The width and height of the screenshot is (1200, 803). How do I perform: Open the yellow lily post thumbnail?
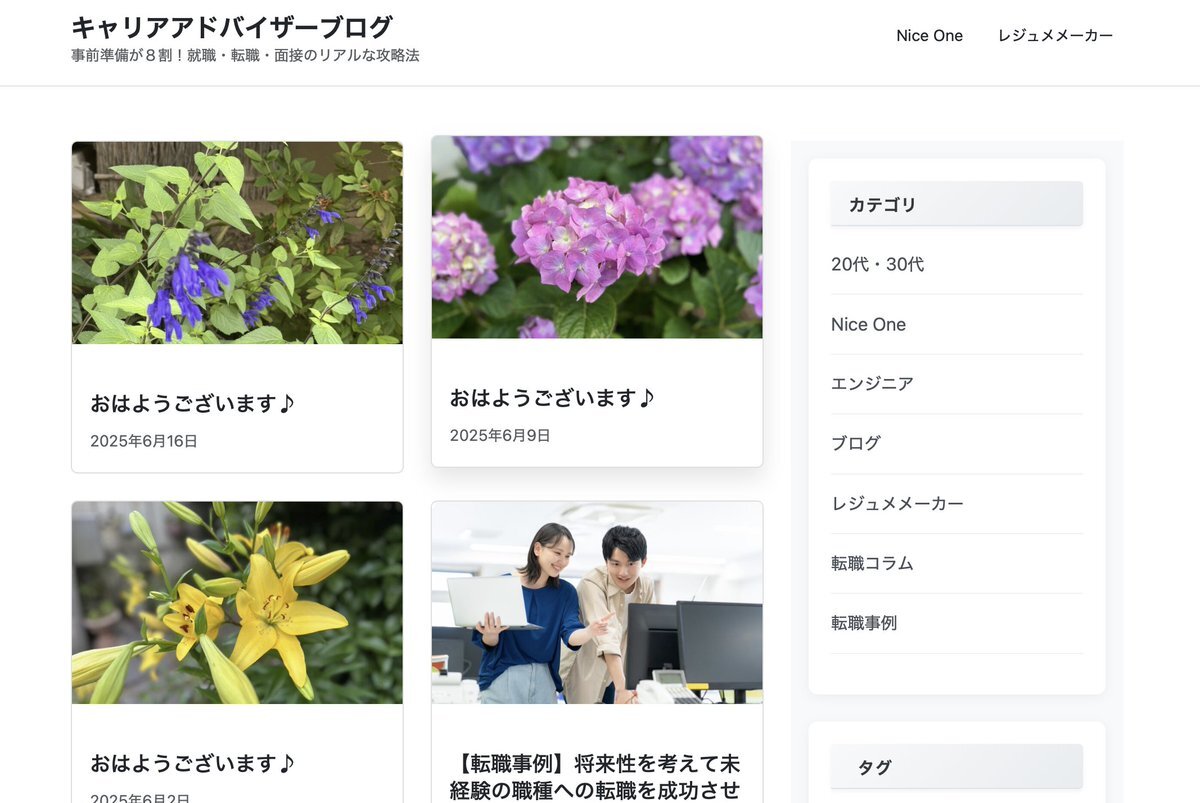(x=237, y=603)
